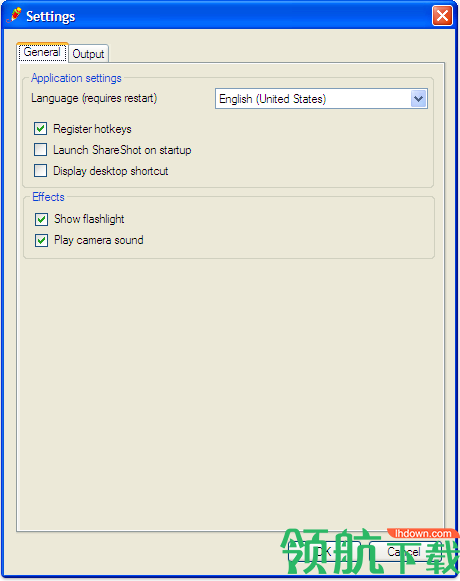Screen dimensions: 460x581
Task: Select the General tab
Action: (42, 52)
